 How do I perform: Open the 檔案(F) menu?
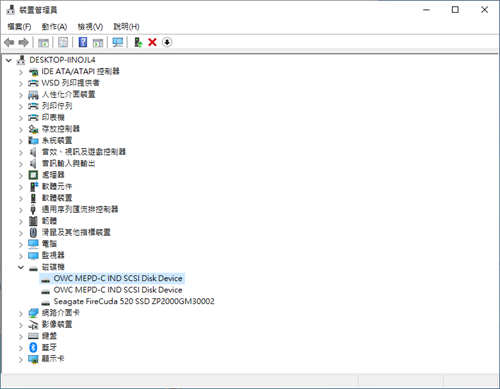19,27
